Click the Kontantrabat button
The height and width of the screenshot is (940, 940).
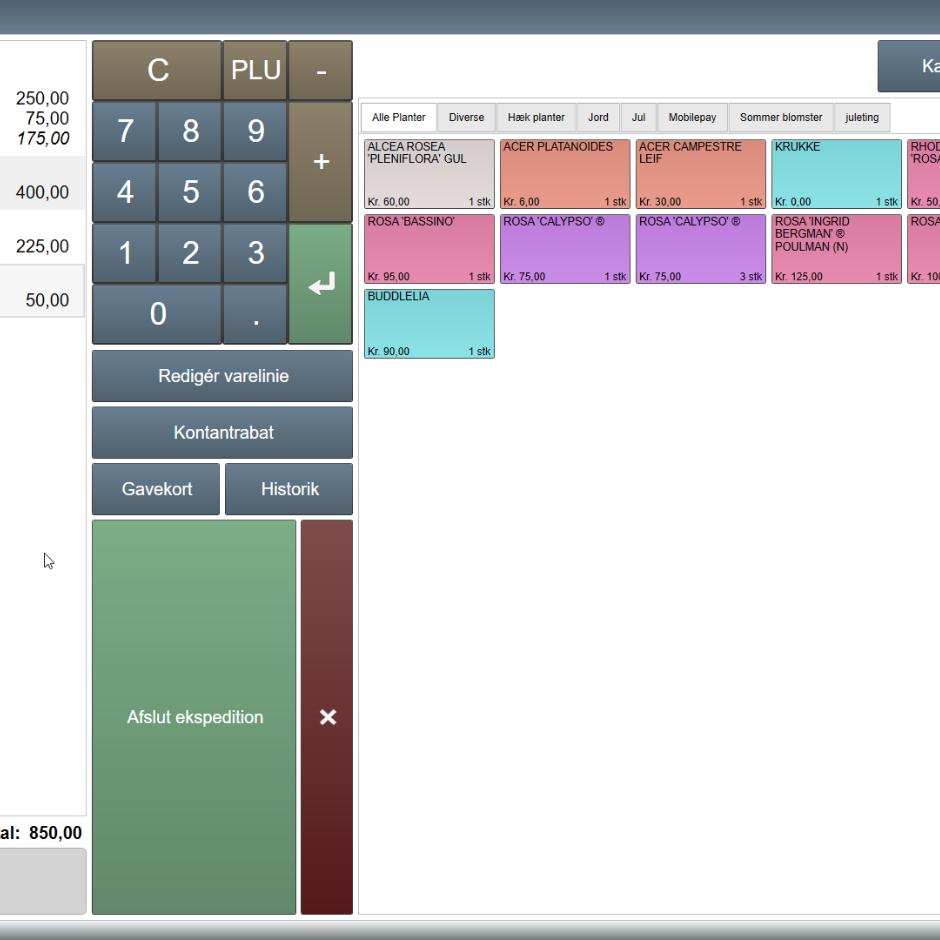tap(220, 432)
